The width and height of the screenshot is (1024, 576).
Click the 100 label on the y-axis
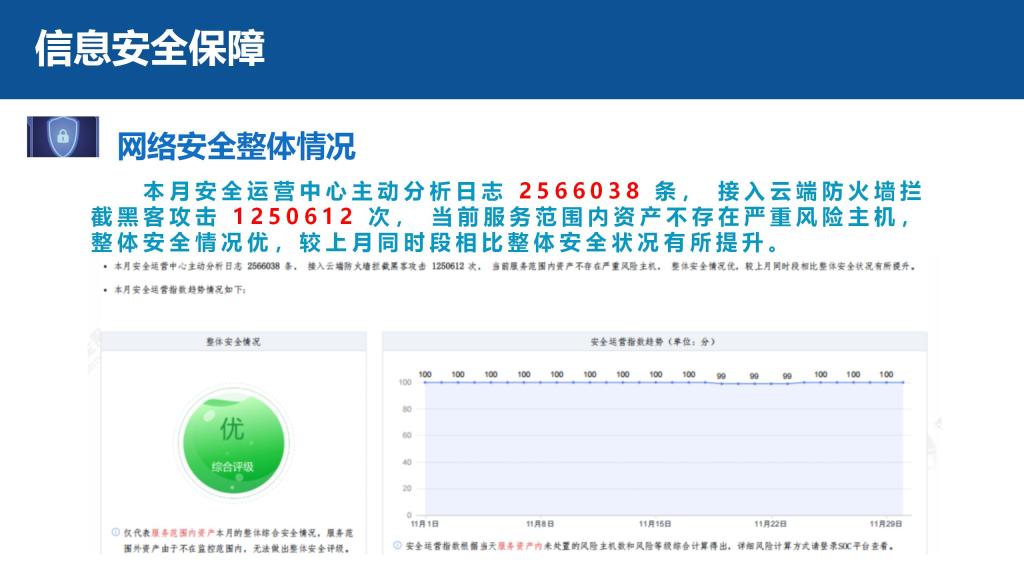tap(405, 382)
